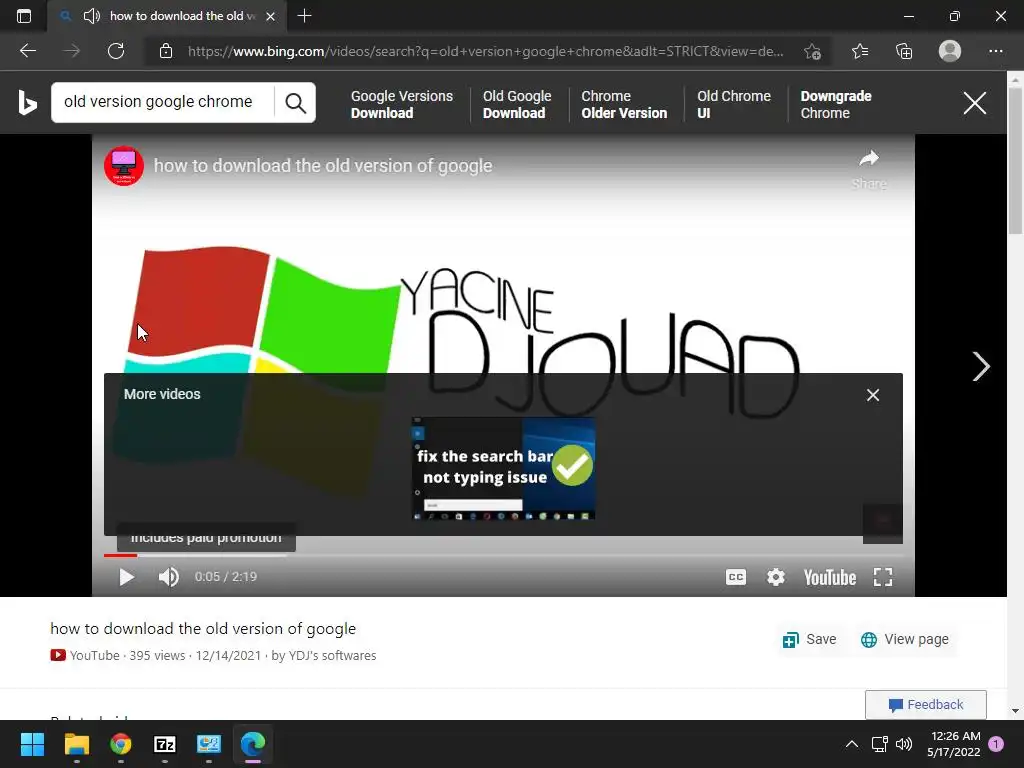Open the Favorites list
Viewport: 1024px width, 768px height.
pyautogui.click(x=859, y=51)
